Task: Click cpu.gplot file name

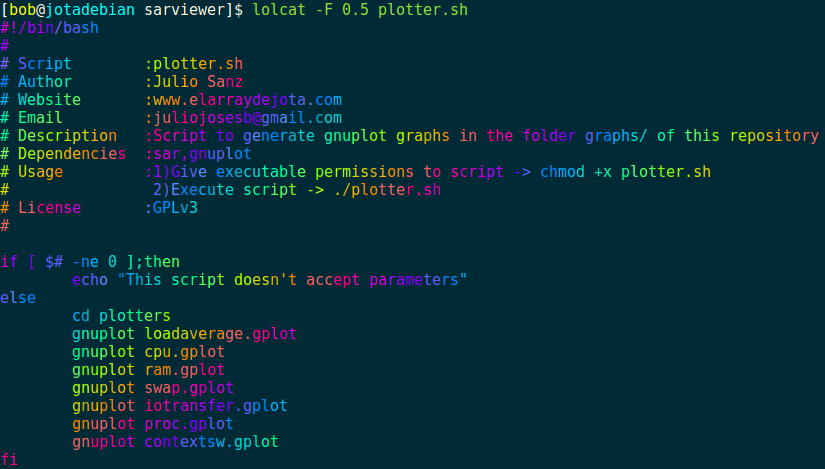Action: point(184,352)
